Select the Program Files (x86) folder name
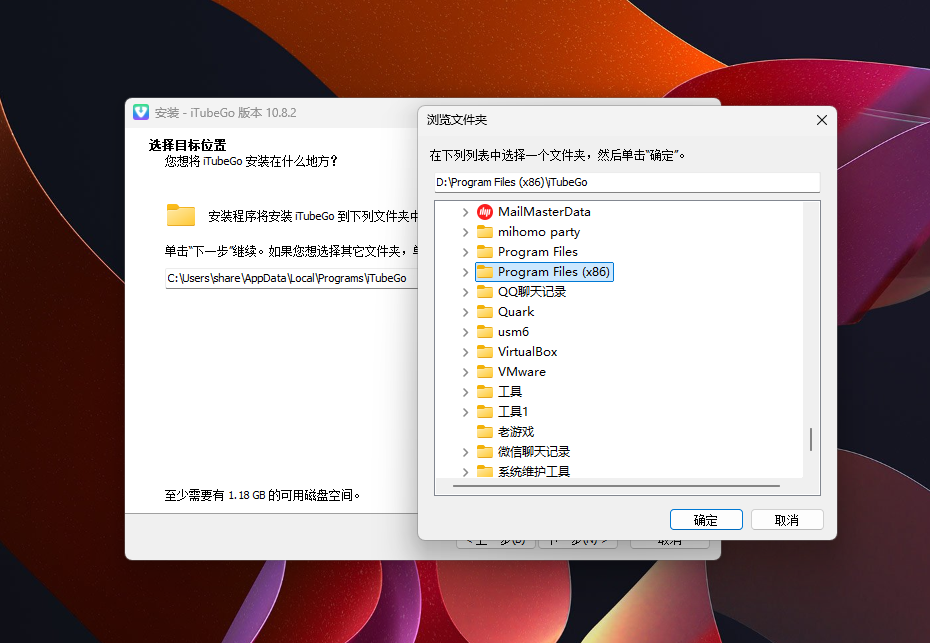The height and width of the screenshot is (643, 930). (x=553, y=272)
